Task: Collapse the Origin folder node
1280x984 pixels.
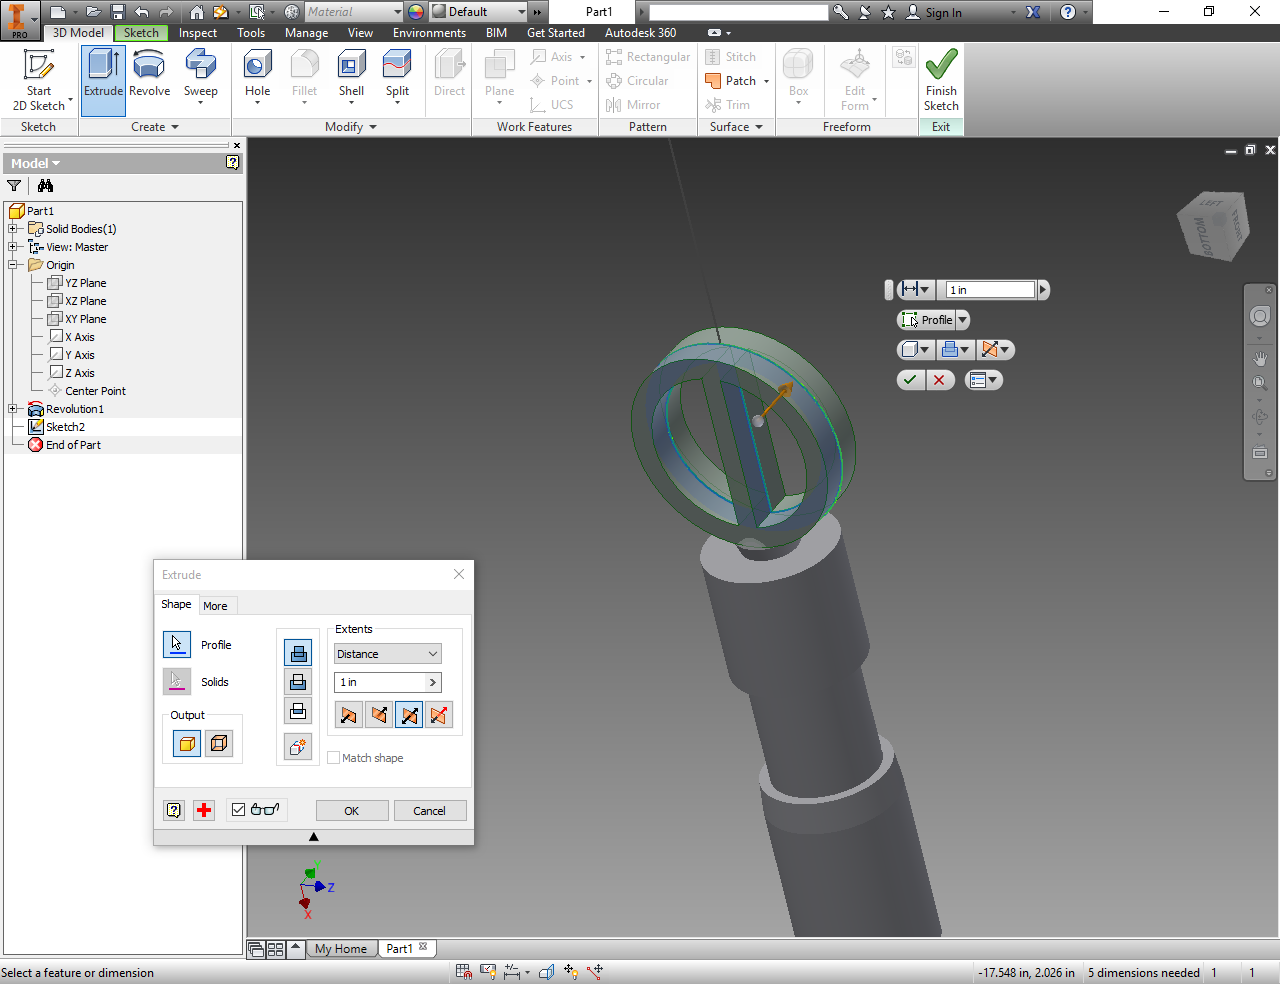Action: 12,265
